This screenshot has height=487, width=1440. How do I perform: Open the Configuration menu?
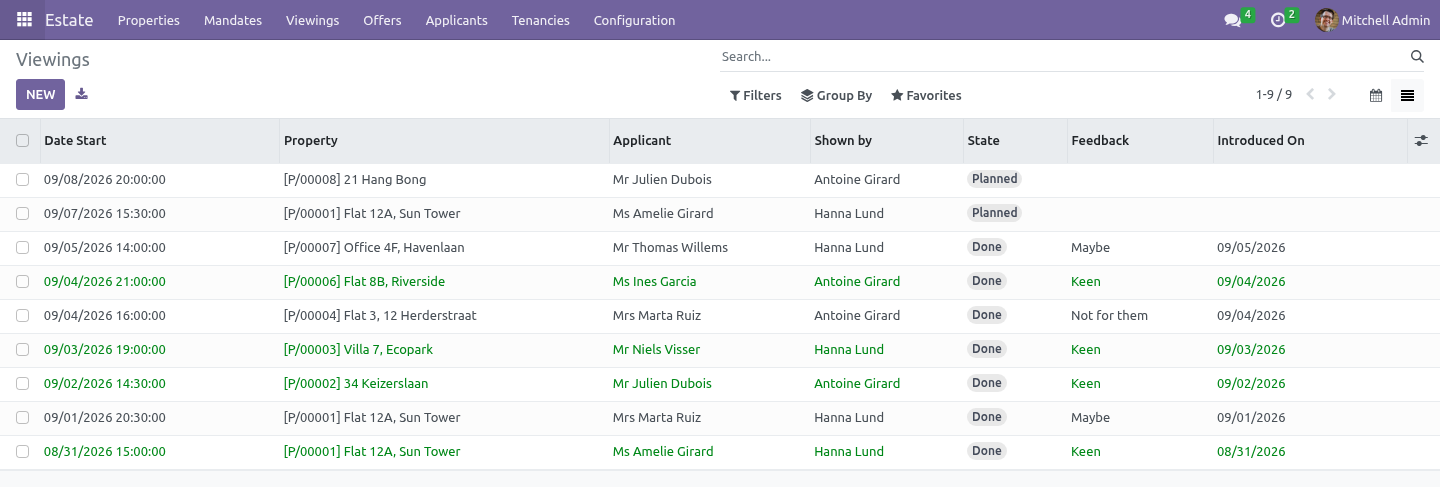tap(634, 20)
